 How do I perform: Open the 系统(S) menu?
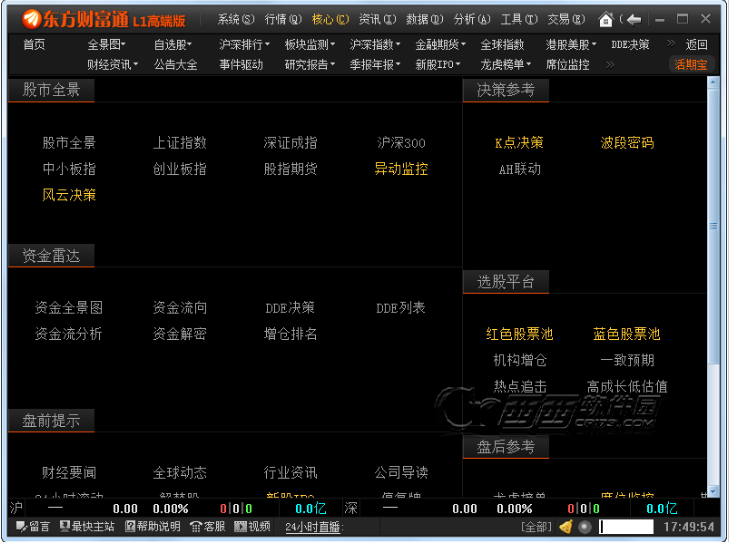(236, 20)
